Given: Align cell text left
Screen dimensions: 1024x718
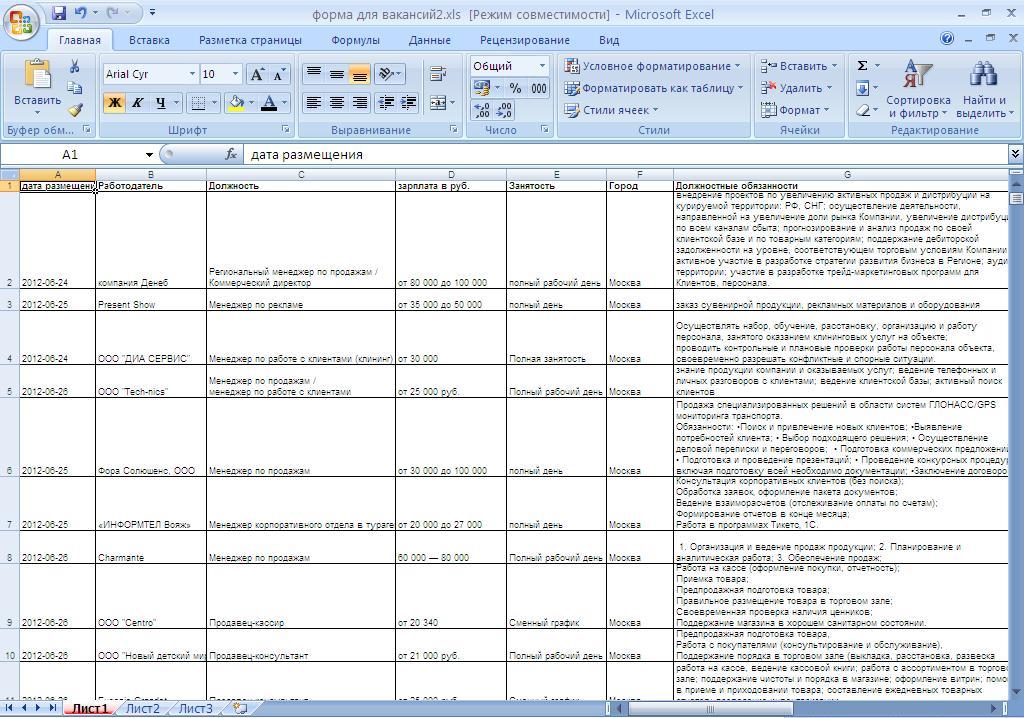Looking at the screenshot, I should (314, 103).
